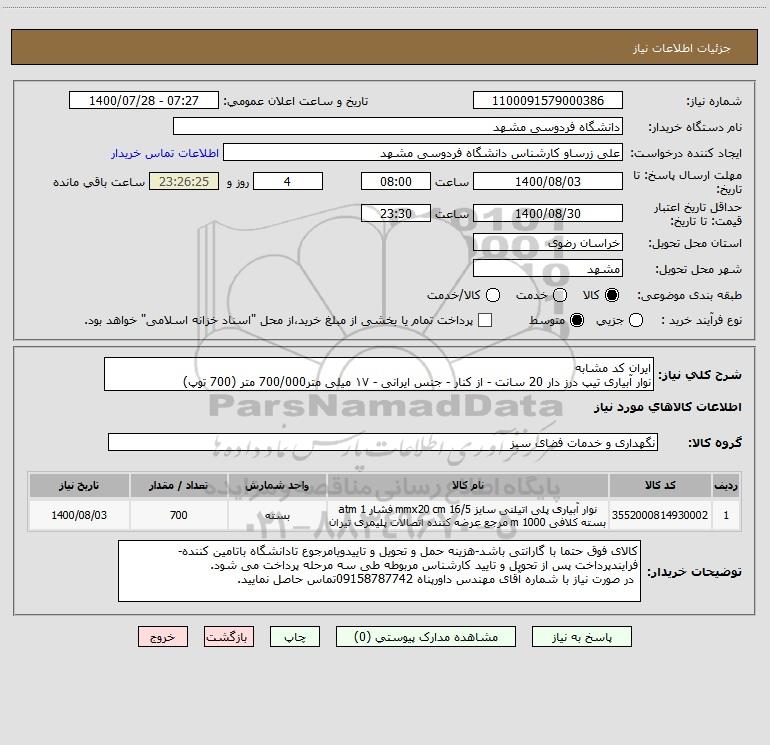Click the requester field علی زرساو
Viewport: 770px width, 745px height.
pyautogui.click(x=423, y=152)
